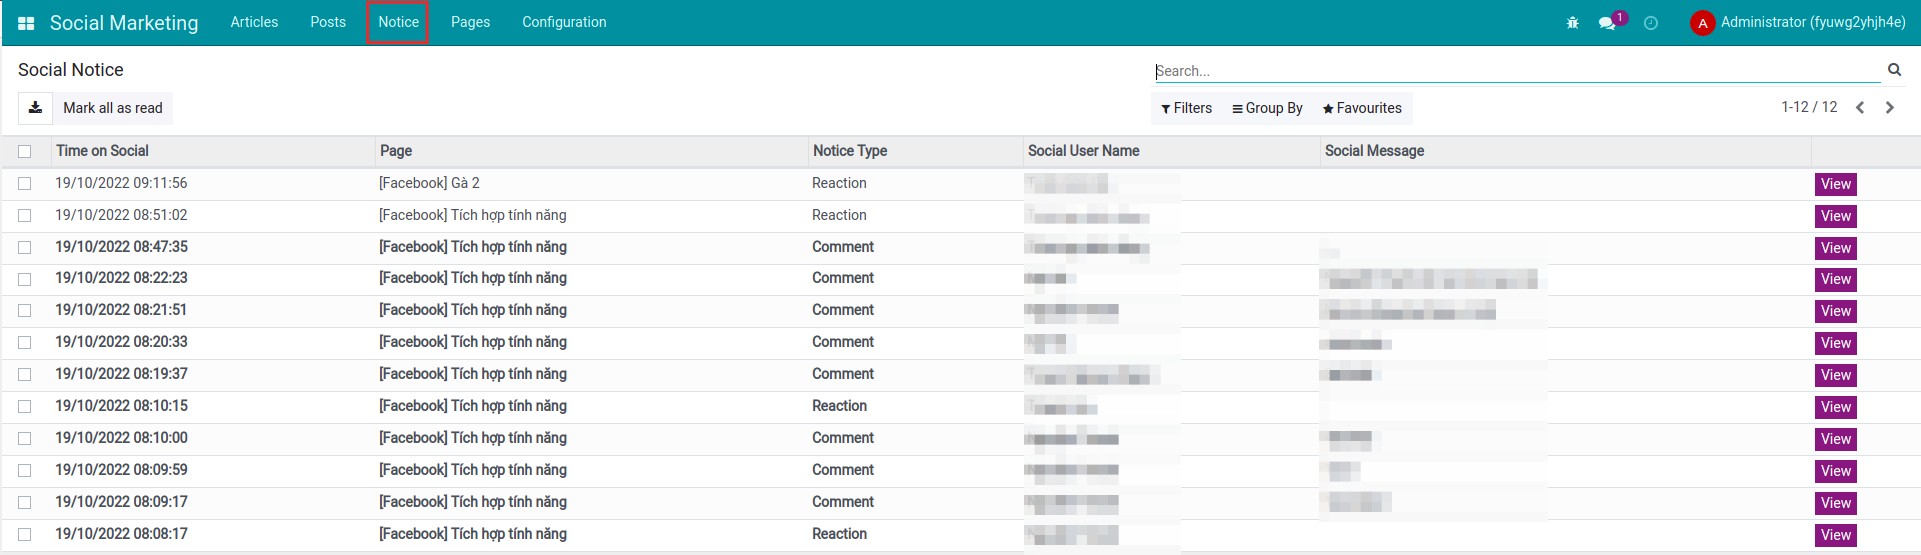Open the conversations chat bubble icon
This screenshot has height=555, width=1921.
coord(1607,23)
